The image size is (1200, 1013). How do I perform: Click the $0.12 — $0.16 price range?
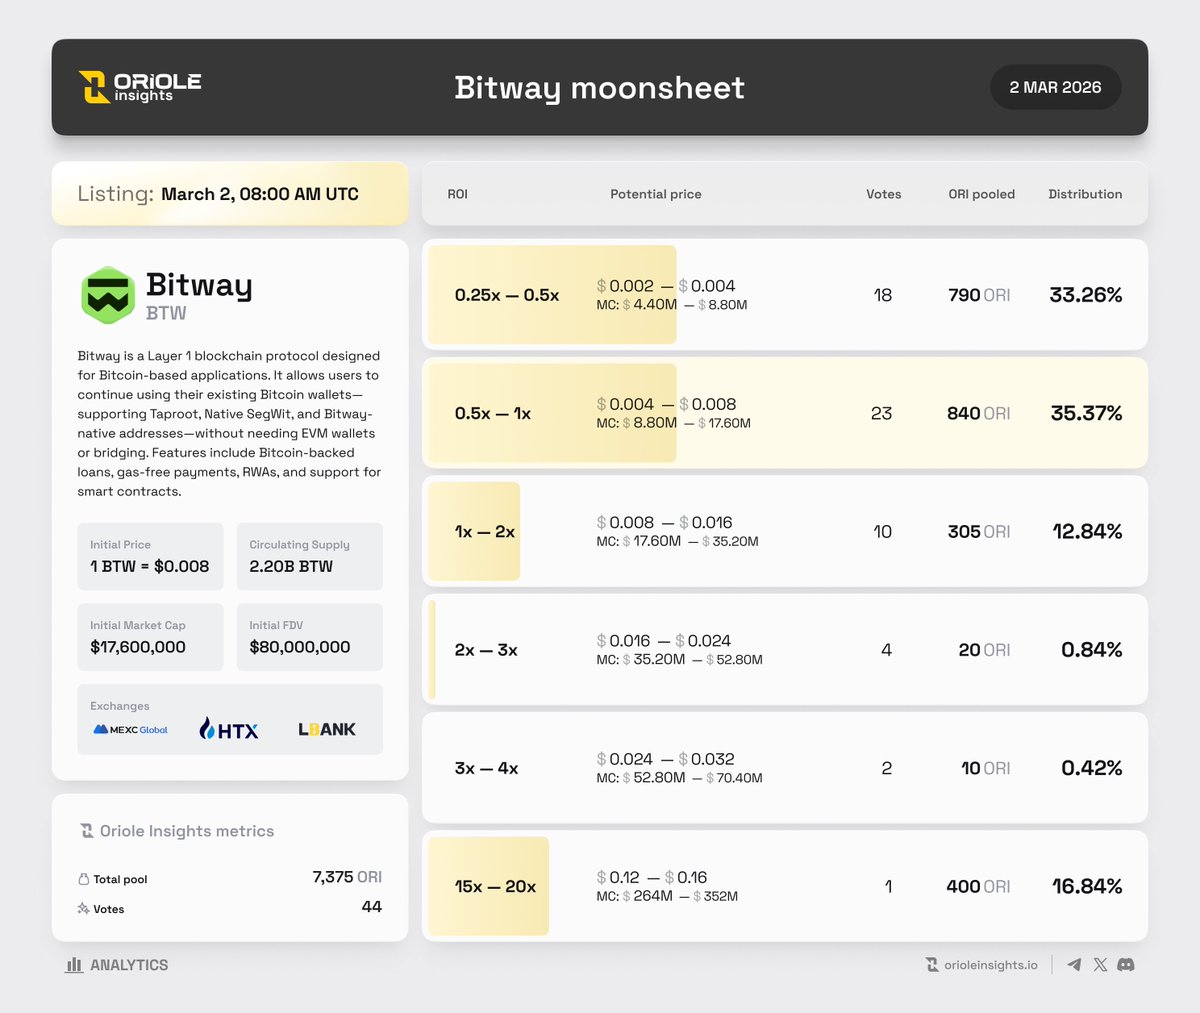(652, 877)
